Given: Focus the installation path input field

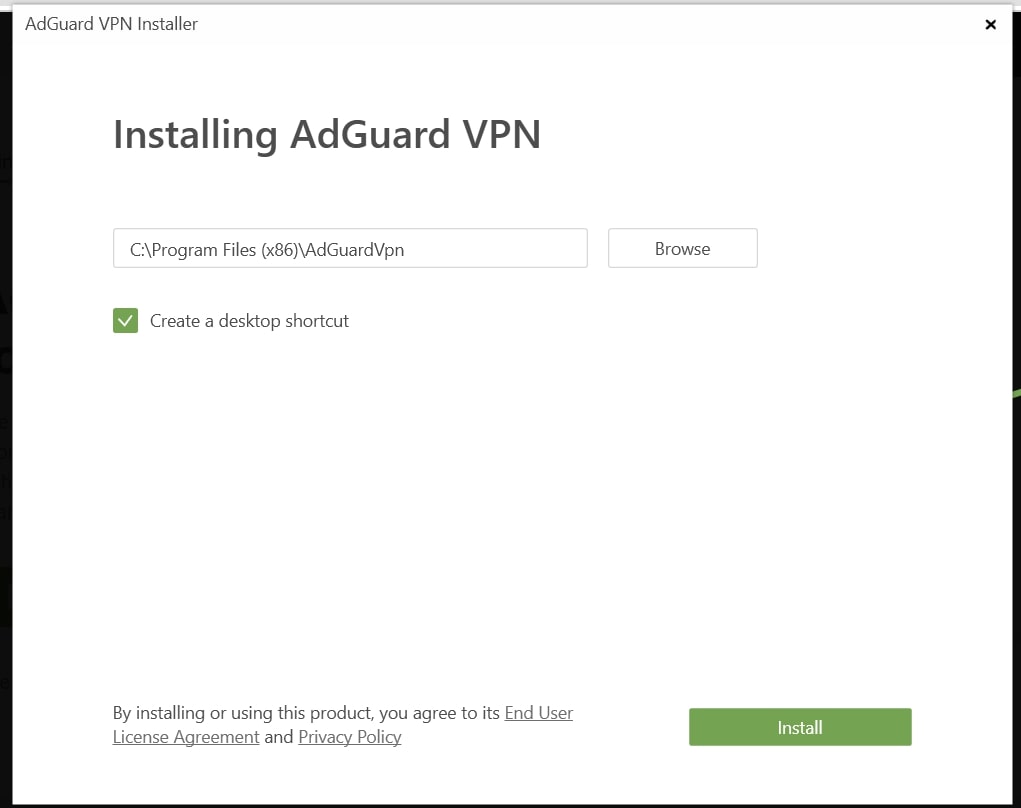Looking at the screenshot, I should [x=350, y=249].
